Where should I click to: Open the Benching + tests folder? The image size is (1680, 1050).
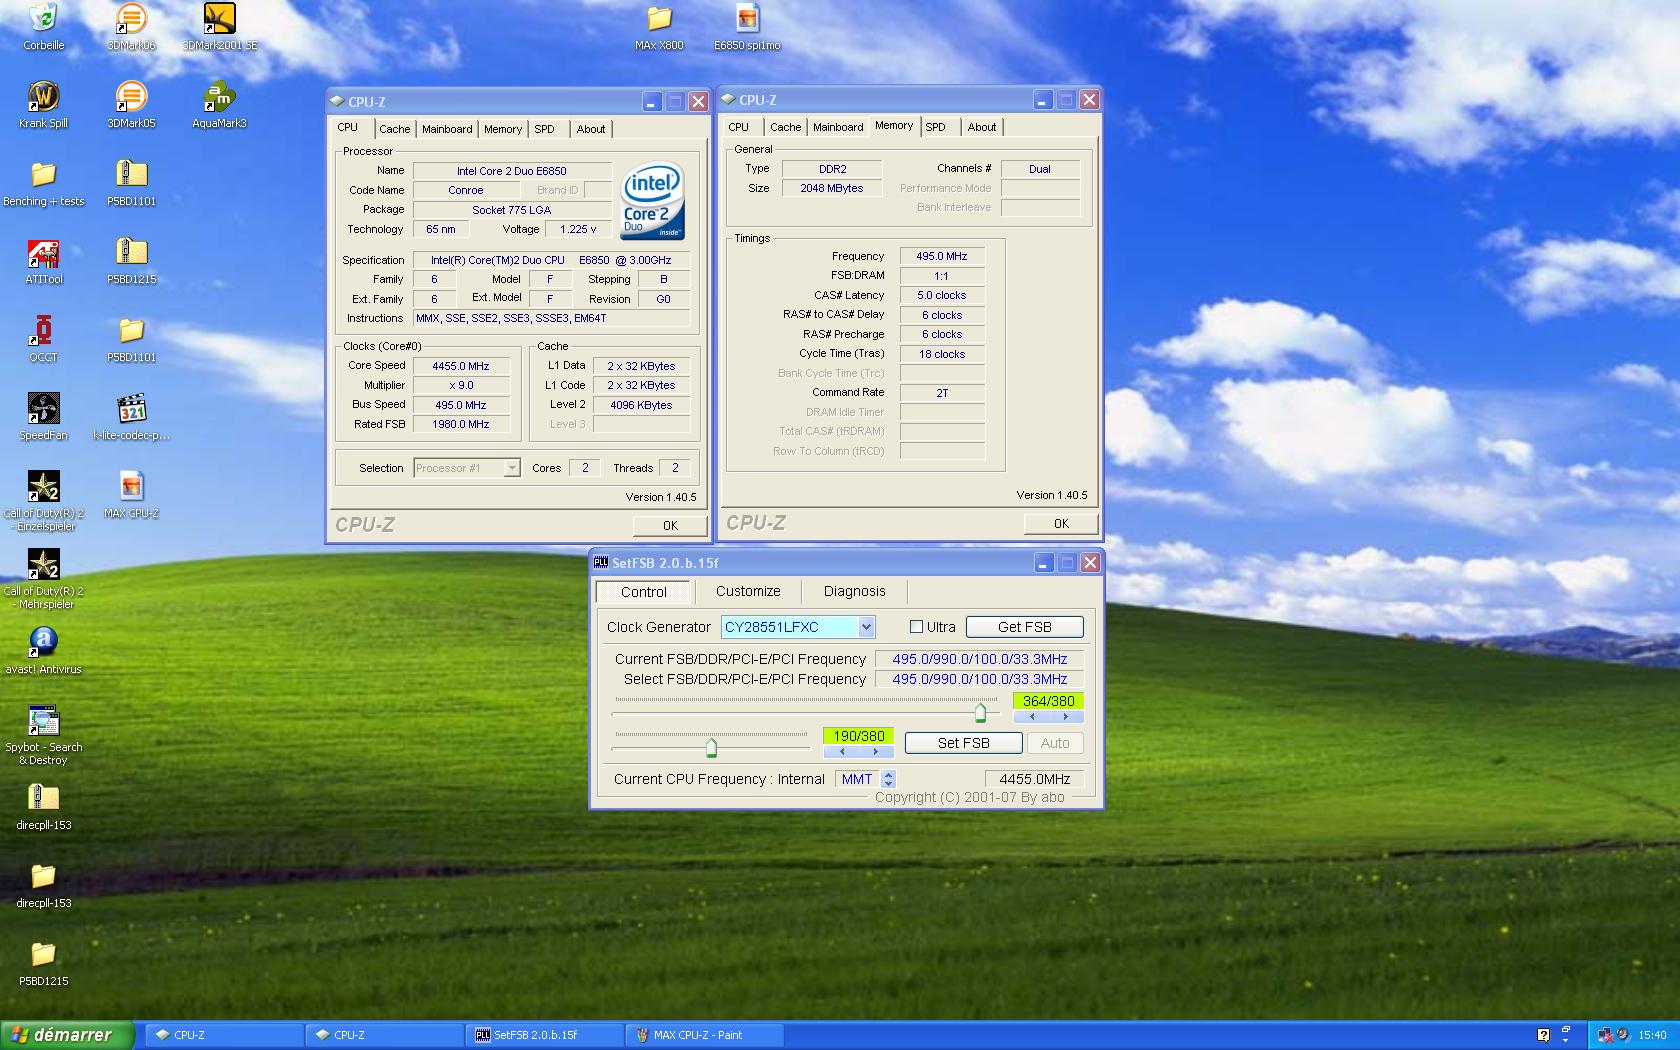tap(43, 174)
